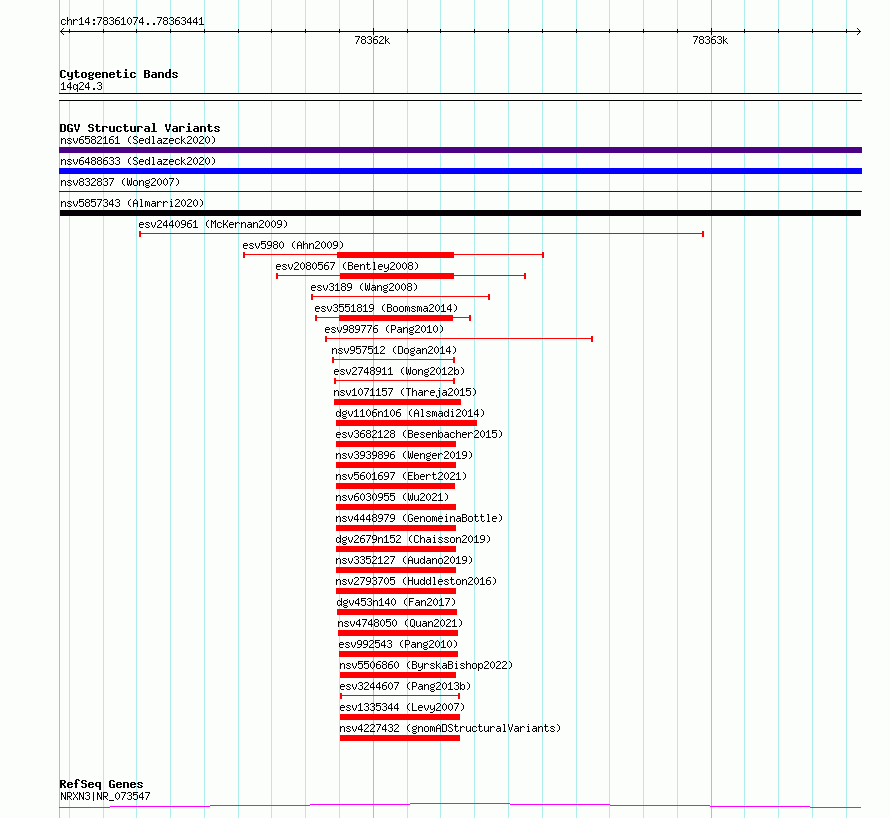Click the 14q24.3 band label
890x818 pixels.
(81, 86)
